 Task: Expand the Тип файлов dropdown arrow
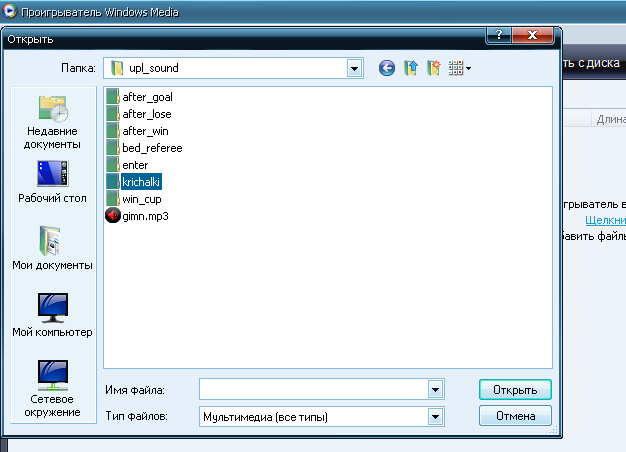[x=436, y=417]
